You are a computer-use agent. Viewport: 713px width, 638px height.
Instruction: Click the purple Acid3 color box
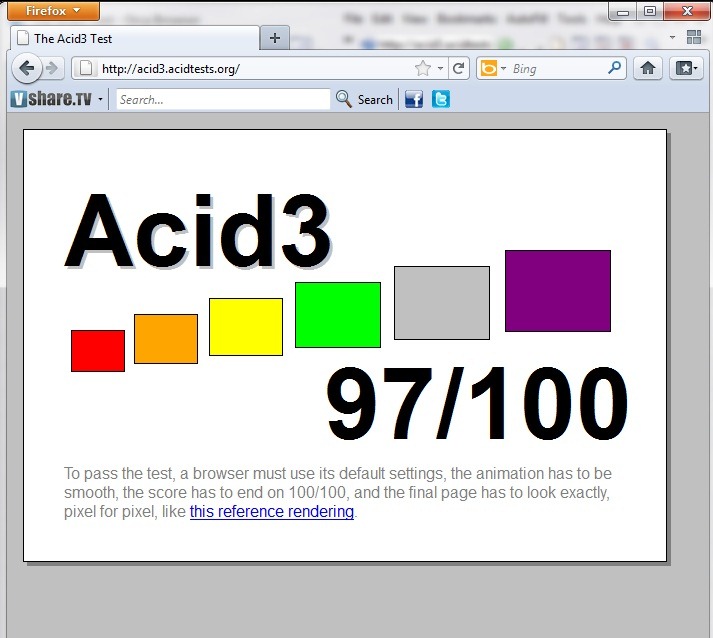click(x=558, y=291)
